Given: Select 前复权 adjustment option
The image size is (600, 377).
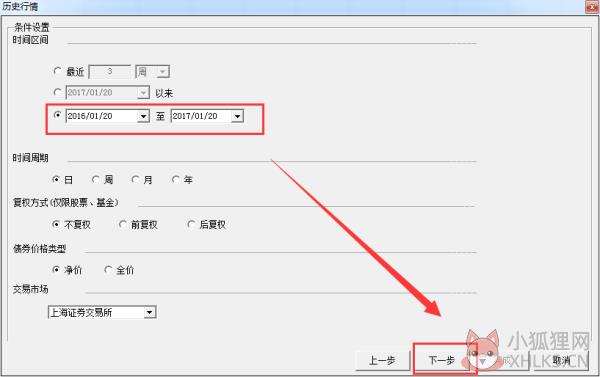Looking at the screenshot, I should coord(123,224).
